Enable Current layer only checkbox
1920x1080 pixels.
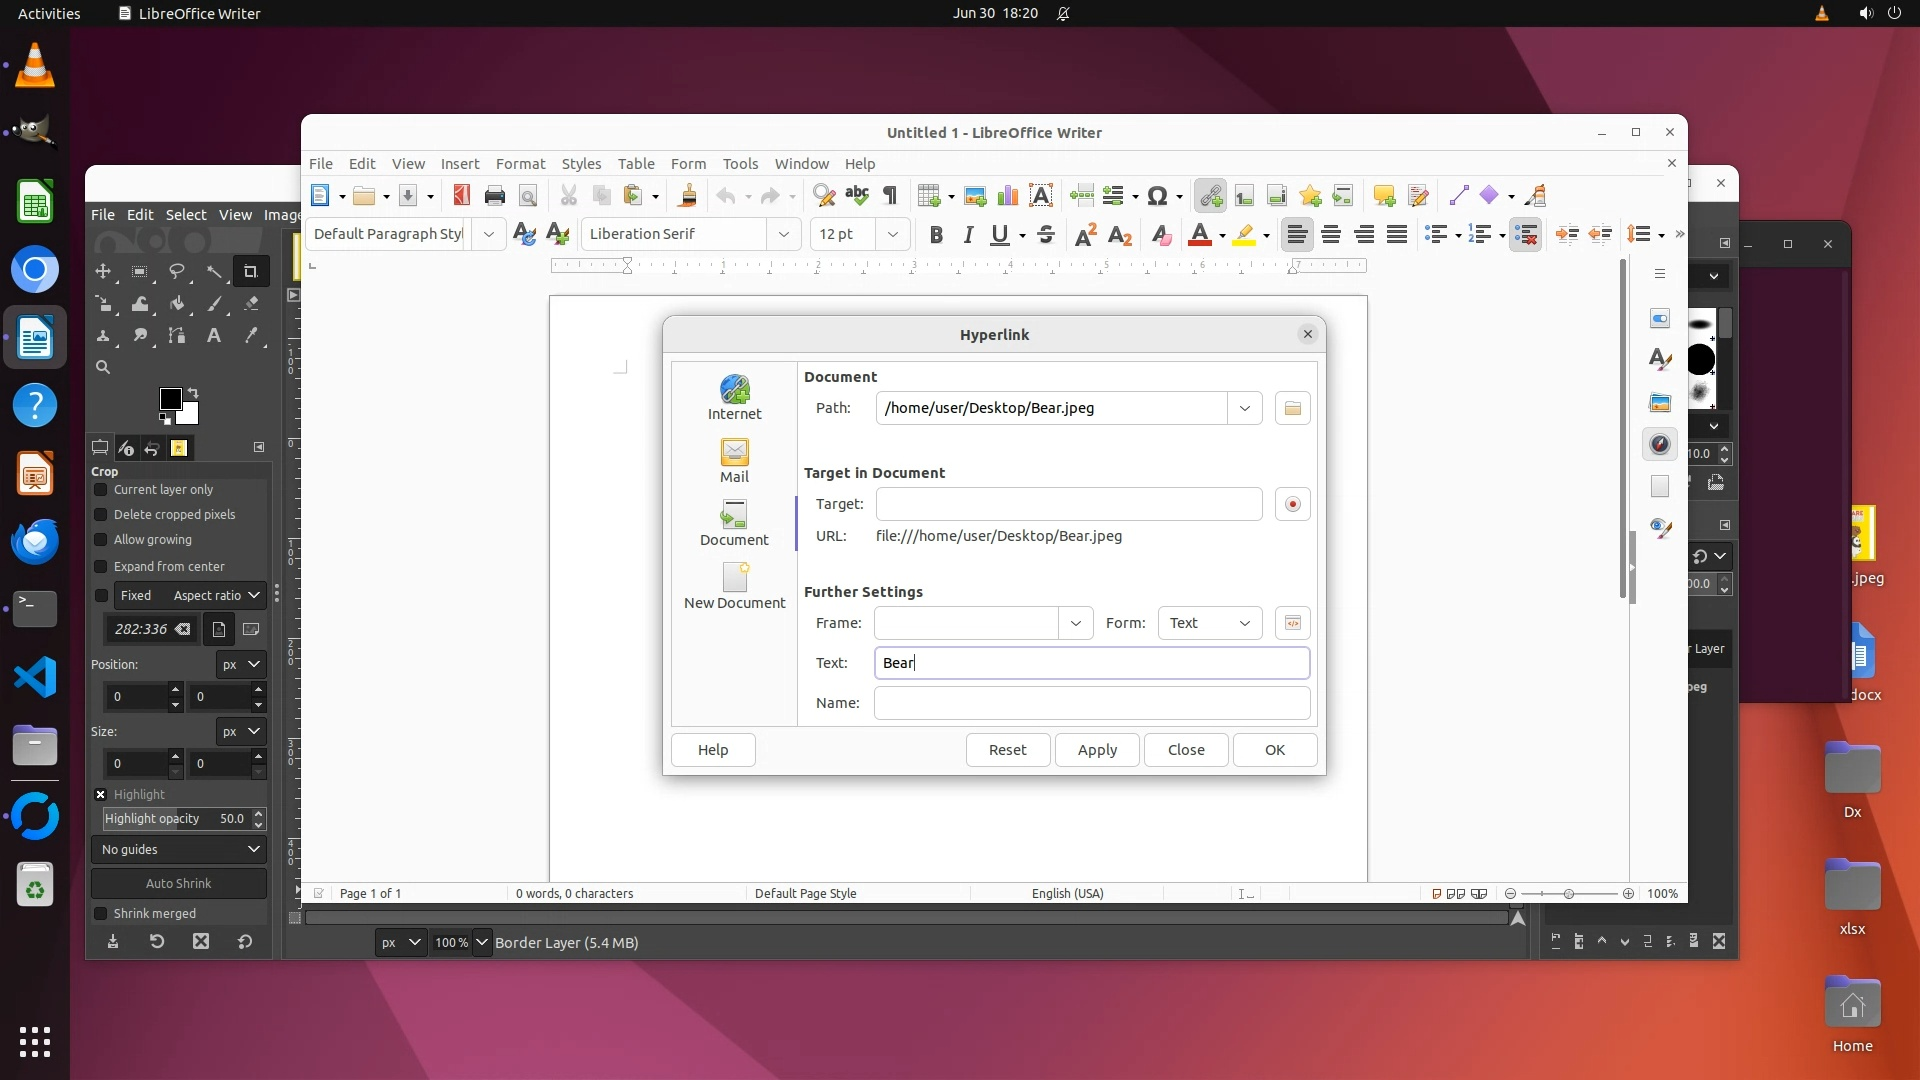[101, 490]
